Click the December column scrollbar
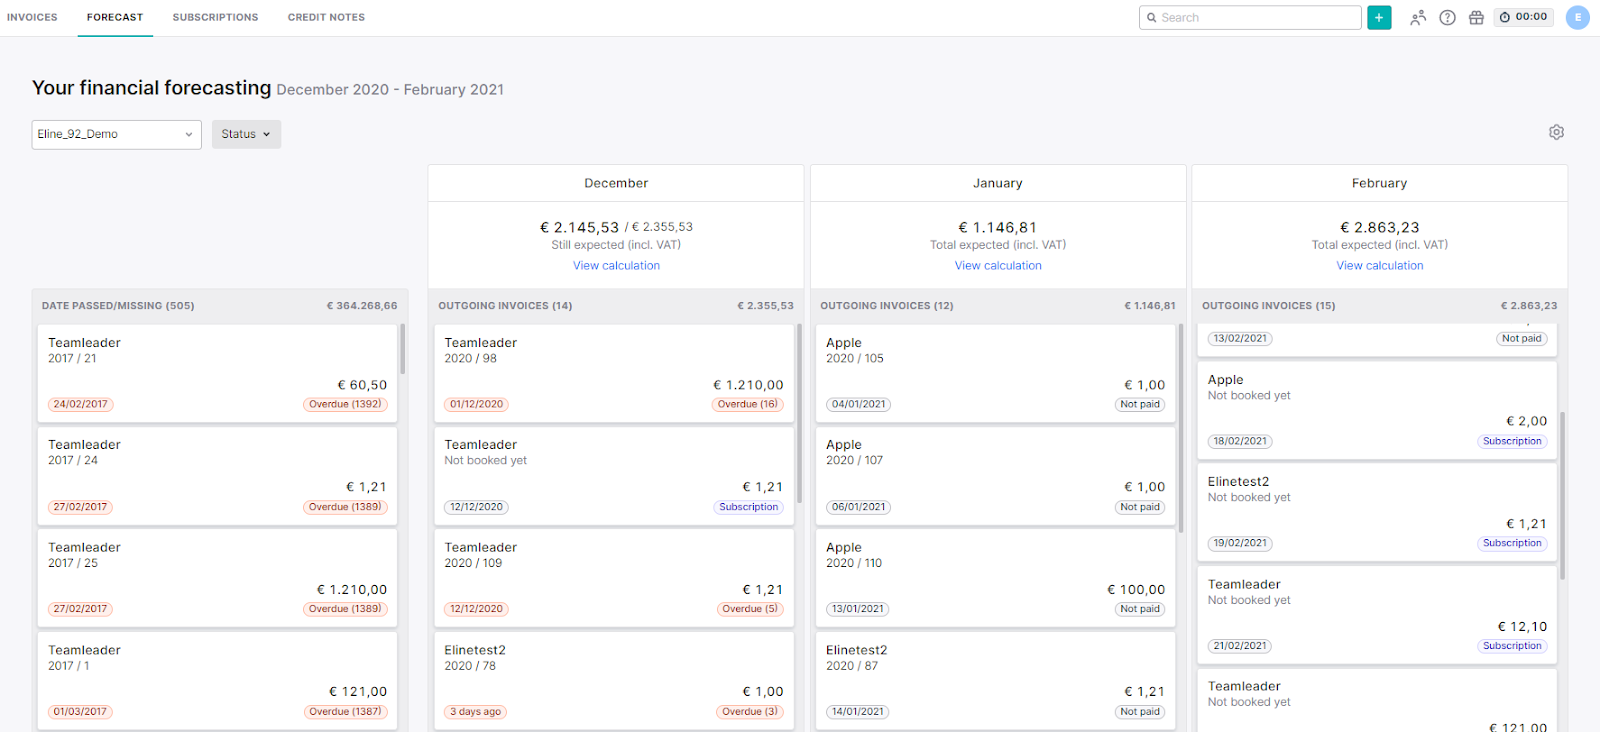This screenshot has height=732, width=1600. point(799,413)
